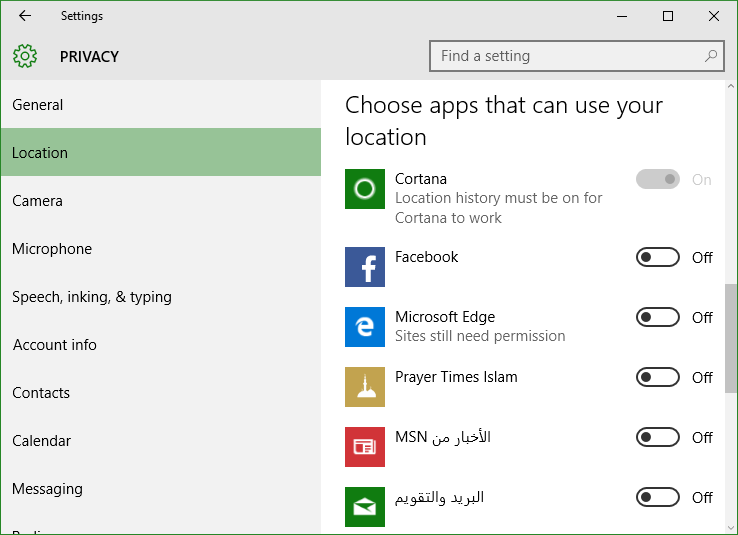Screen dimensions: 738x535
Task: Click the scrollbar down arrow
Action: (731, 528)
